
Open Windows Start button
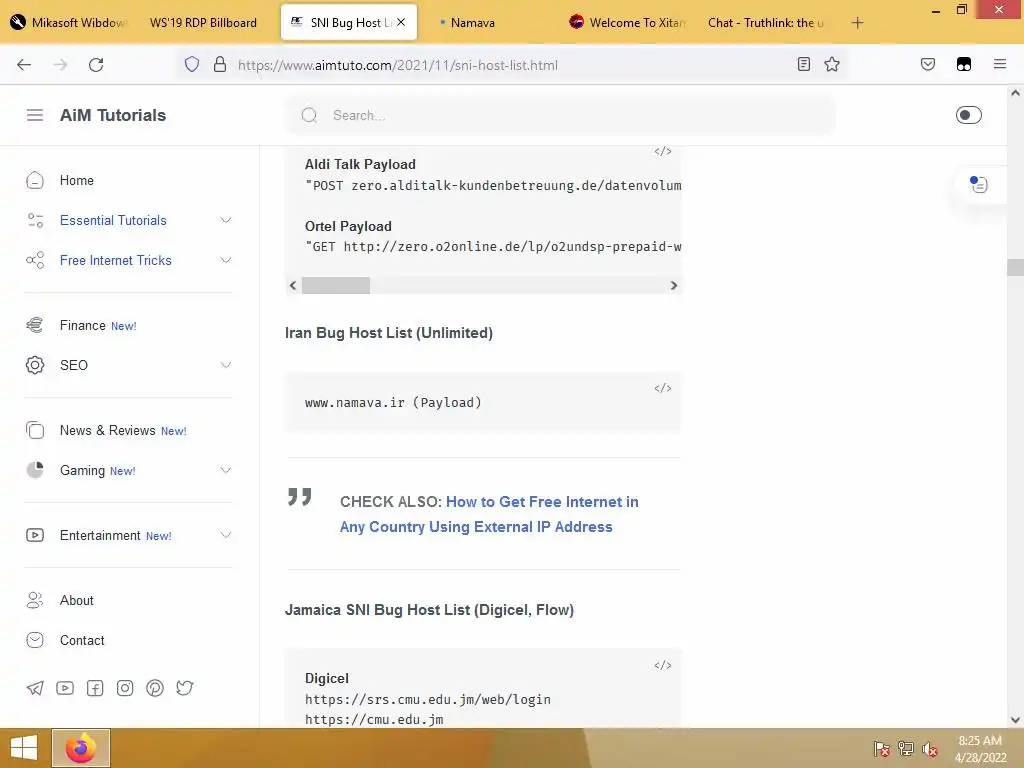tap(24, 748)
